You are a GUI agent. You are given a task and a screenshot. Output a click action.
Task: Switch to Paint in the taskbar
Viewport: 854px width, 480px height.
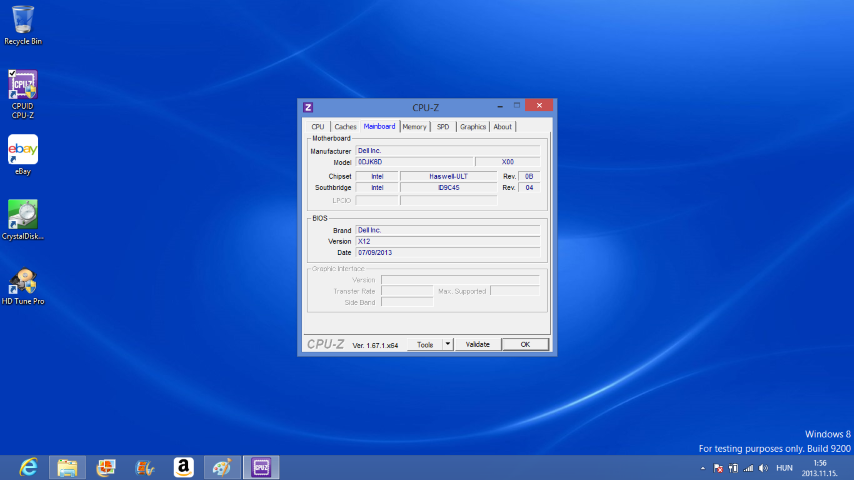(x=222, y=467)
